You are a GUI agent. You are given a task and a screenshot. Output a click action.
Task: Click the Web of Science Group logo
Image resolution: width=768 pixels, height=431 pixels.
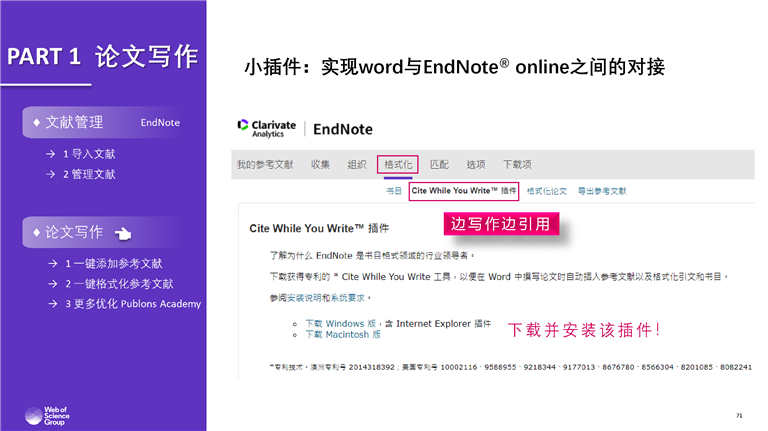(47, 416)
